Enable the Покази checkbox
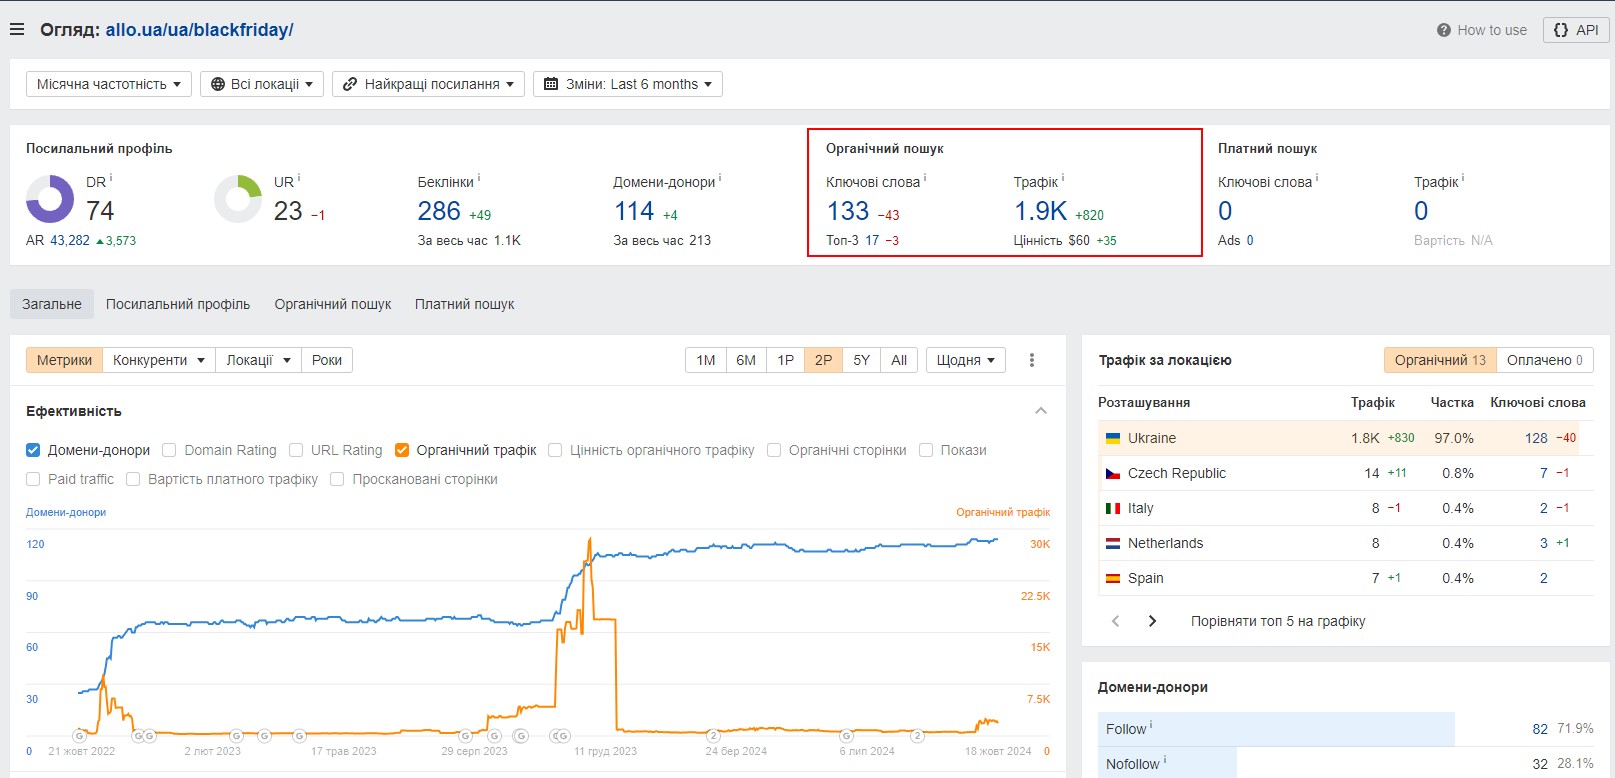Screen dimensions: 1615x778 point(926,450)
